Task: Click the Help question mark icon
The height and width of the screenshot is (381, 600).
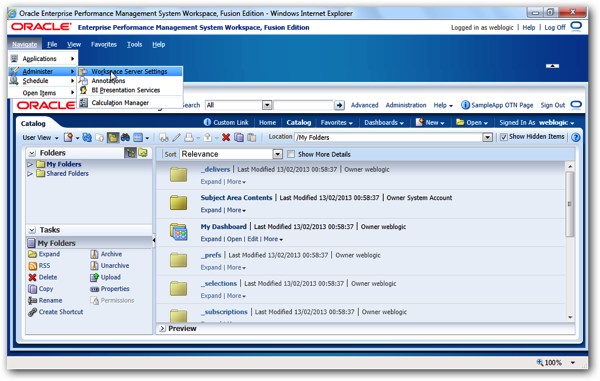Action: (x=575, y=137)
